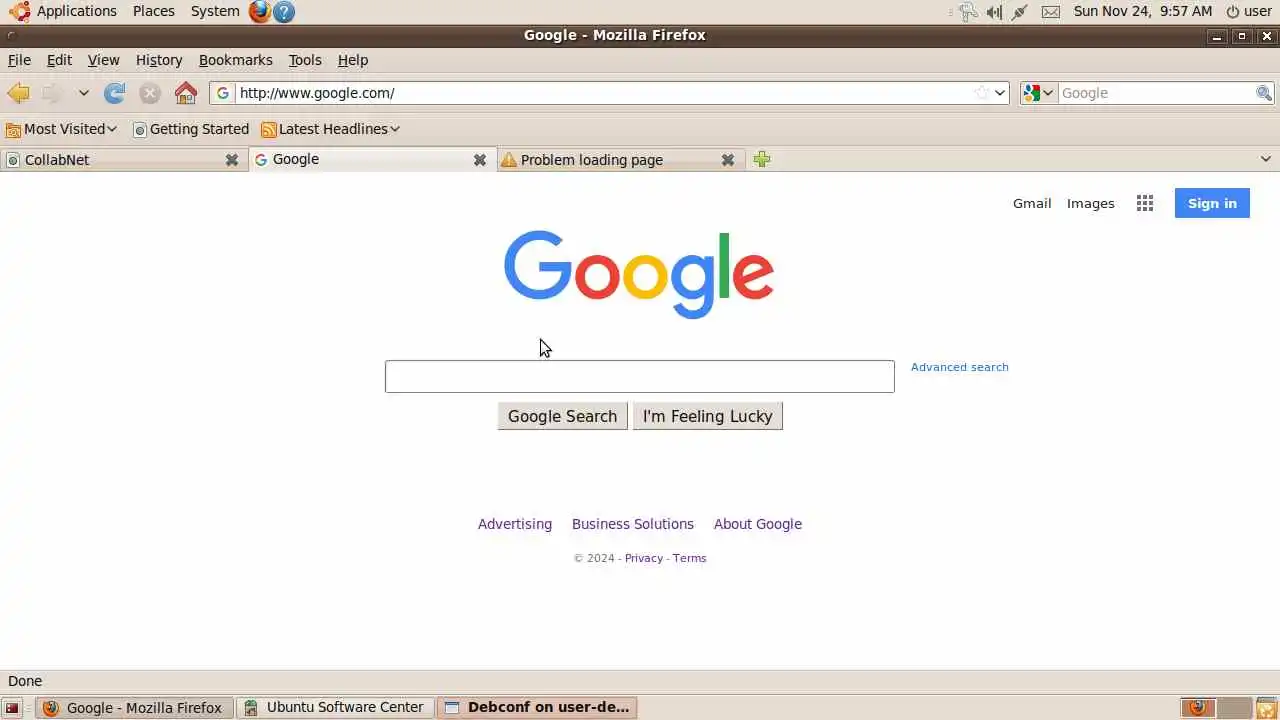Viewport: 1280px width, 720px height.
Task: Close the Problem loading page tab
Action: point(728,160)
